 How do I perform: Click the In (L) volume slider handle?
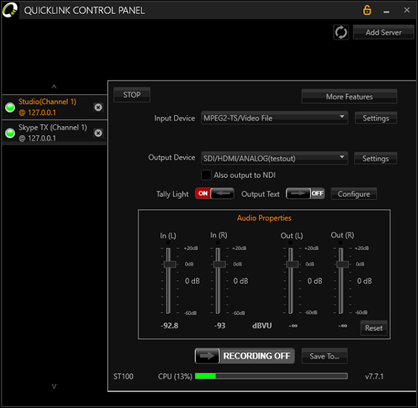coord(169,264)
